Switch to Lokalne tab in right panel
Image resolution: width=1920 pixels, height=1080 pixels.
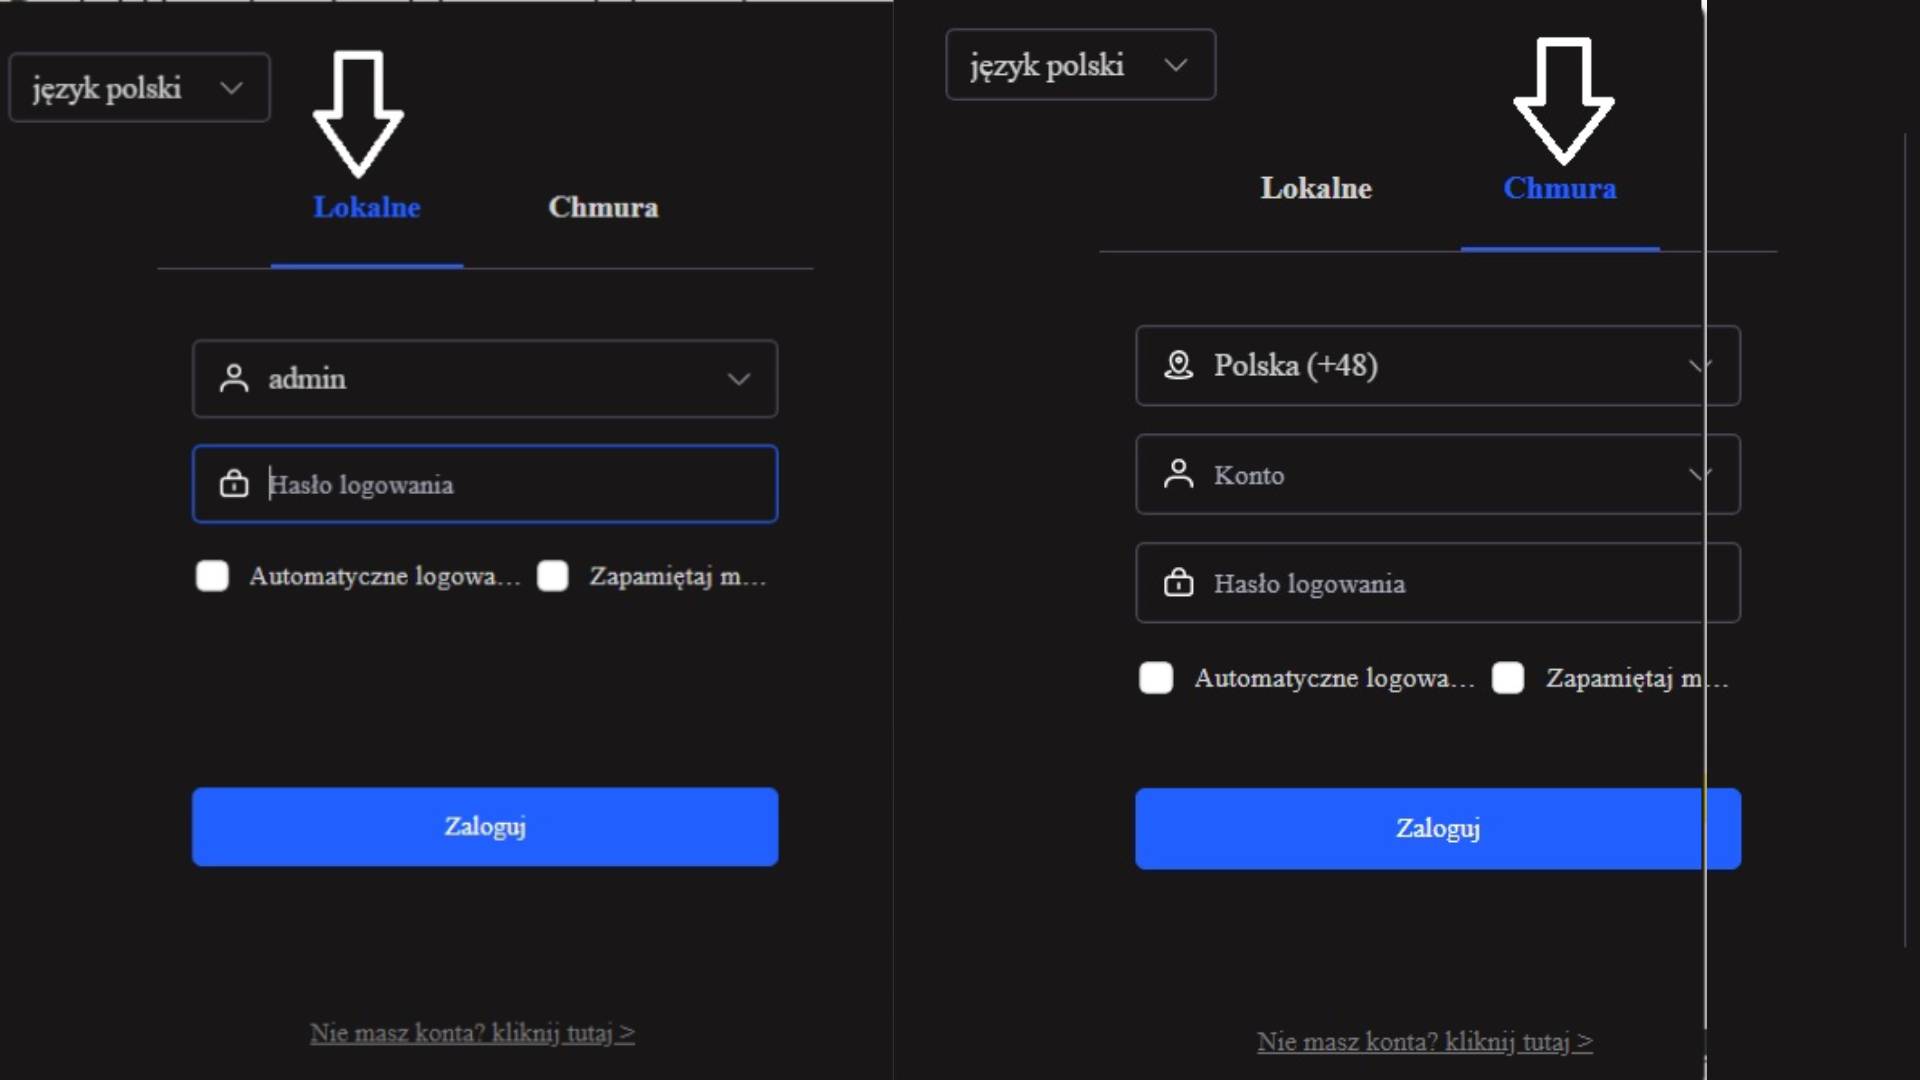(1316, 188)
